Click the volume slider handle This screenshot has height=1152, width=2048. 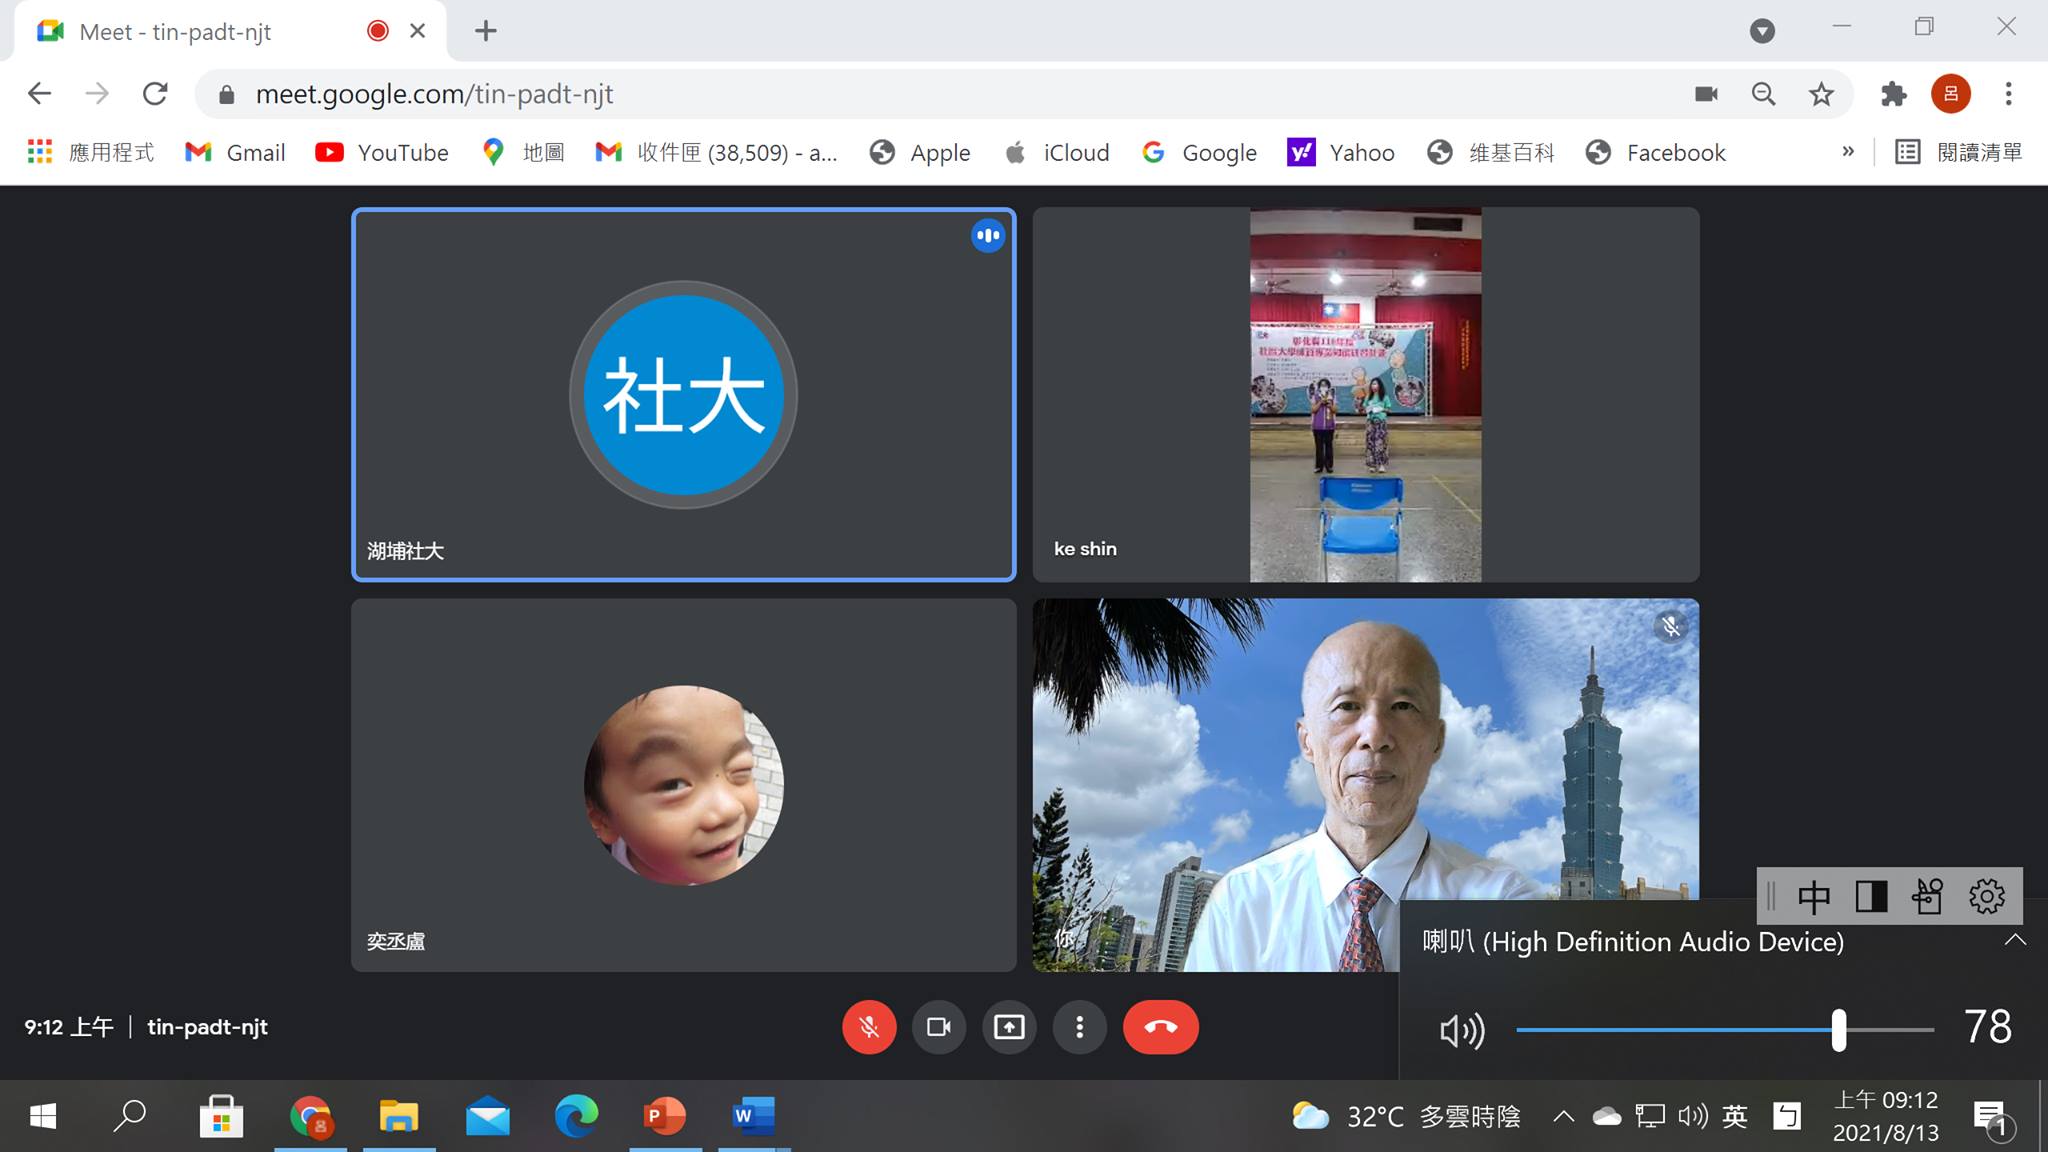coord(1838,1029)
